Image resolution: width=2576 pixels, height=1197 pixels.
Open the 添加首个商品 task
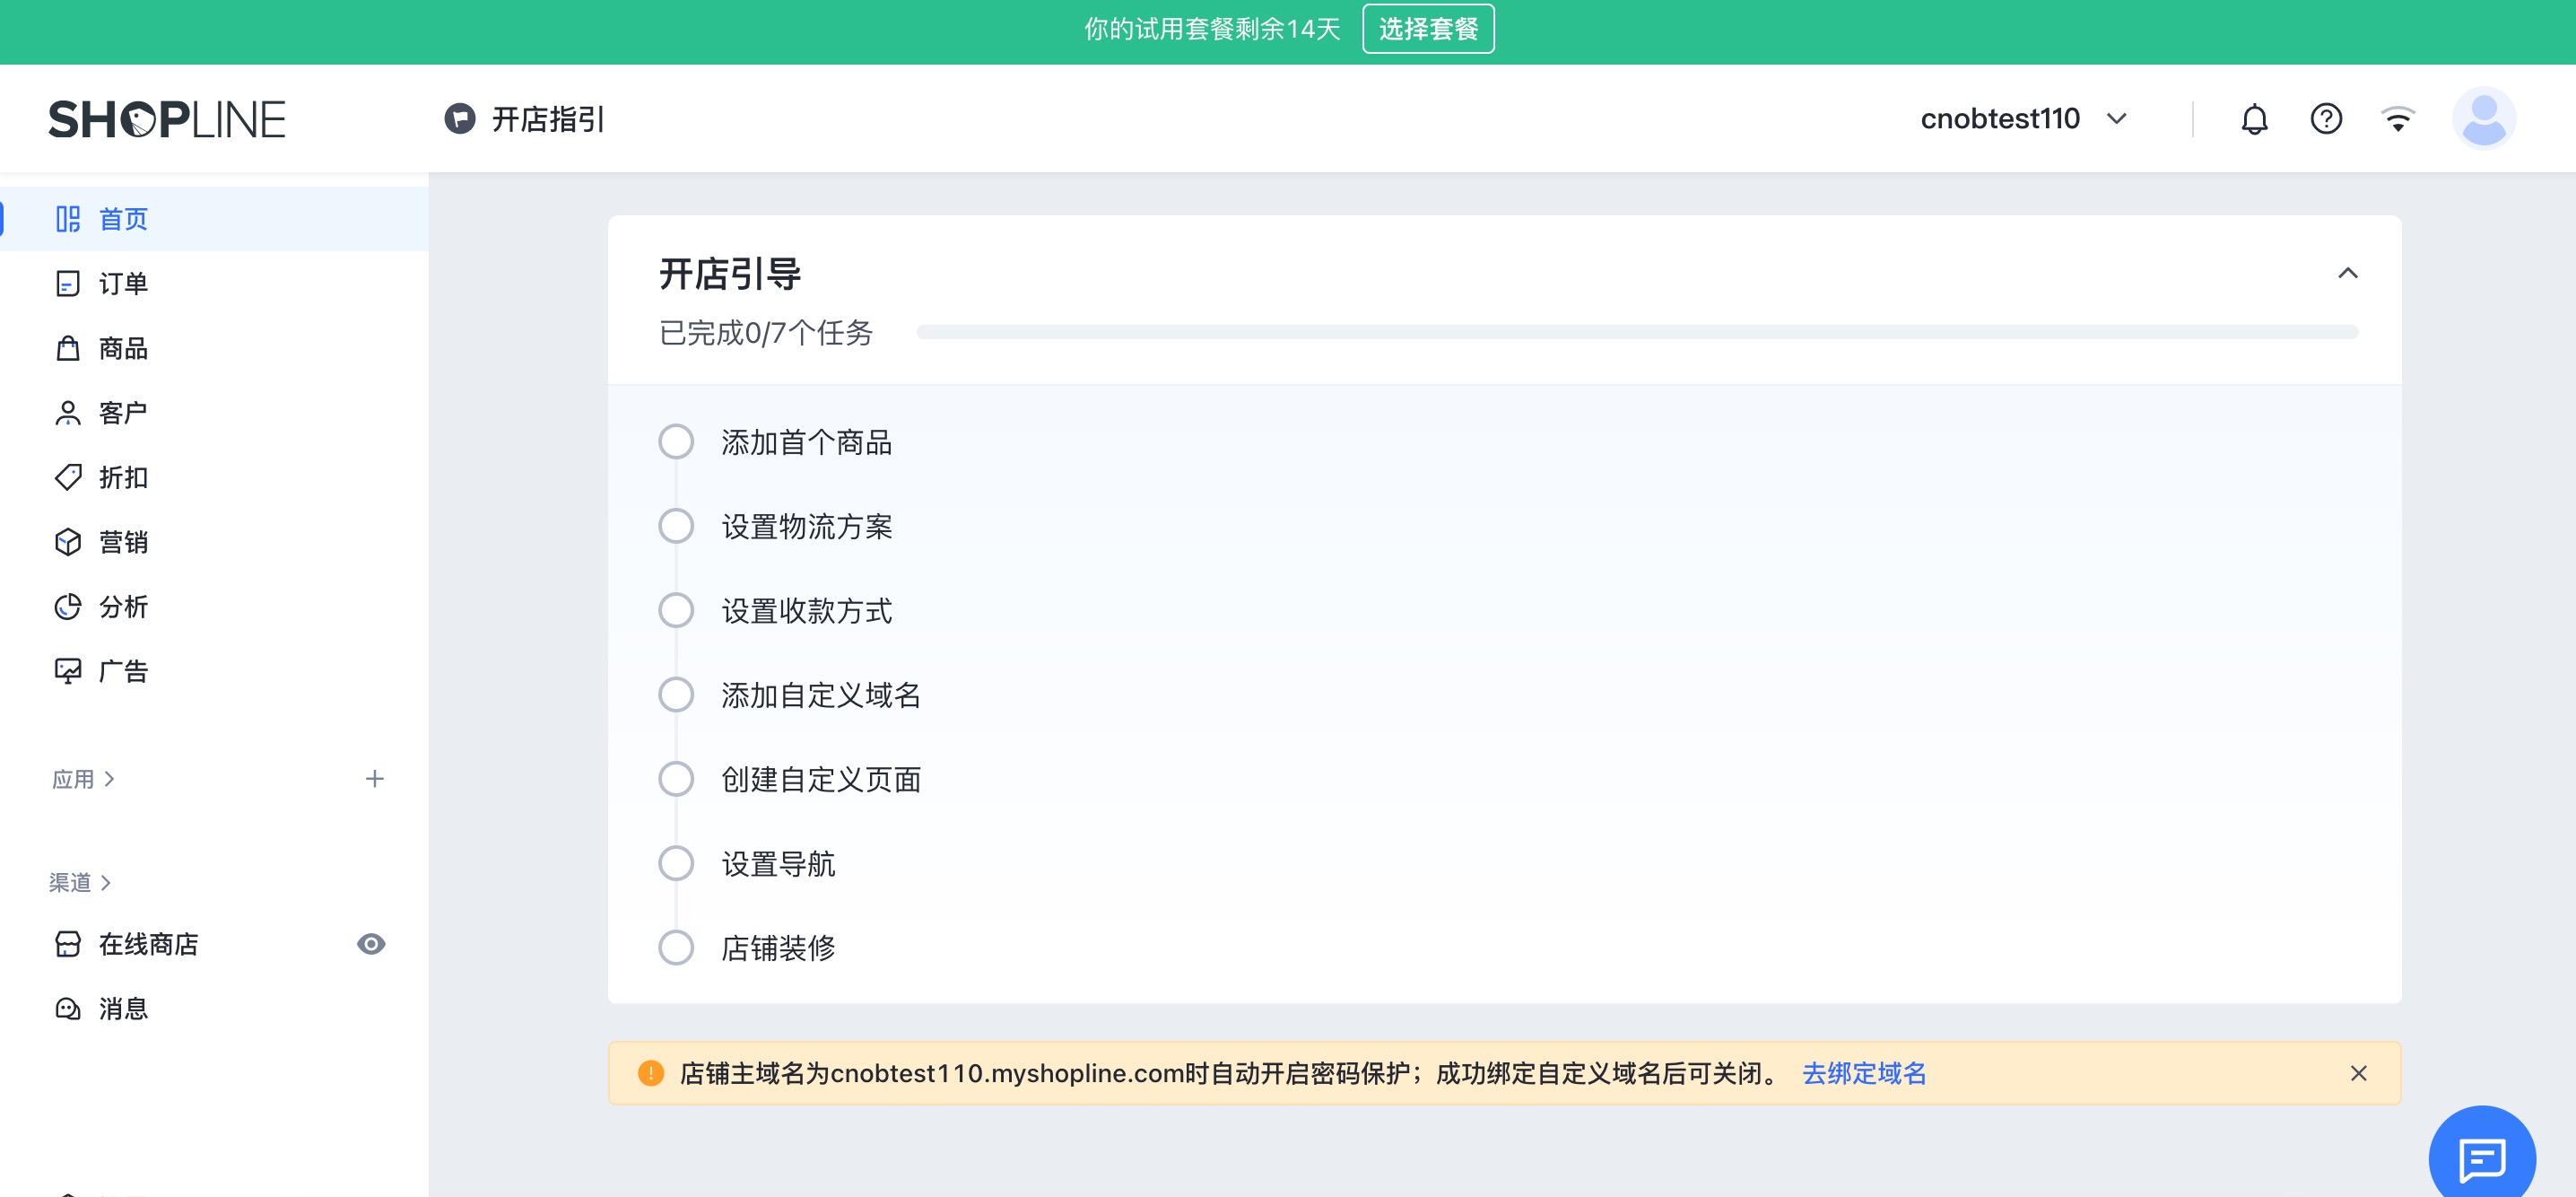pos(807,442)
